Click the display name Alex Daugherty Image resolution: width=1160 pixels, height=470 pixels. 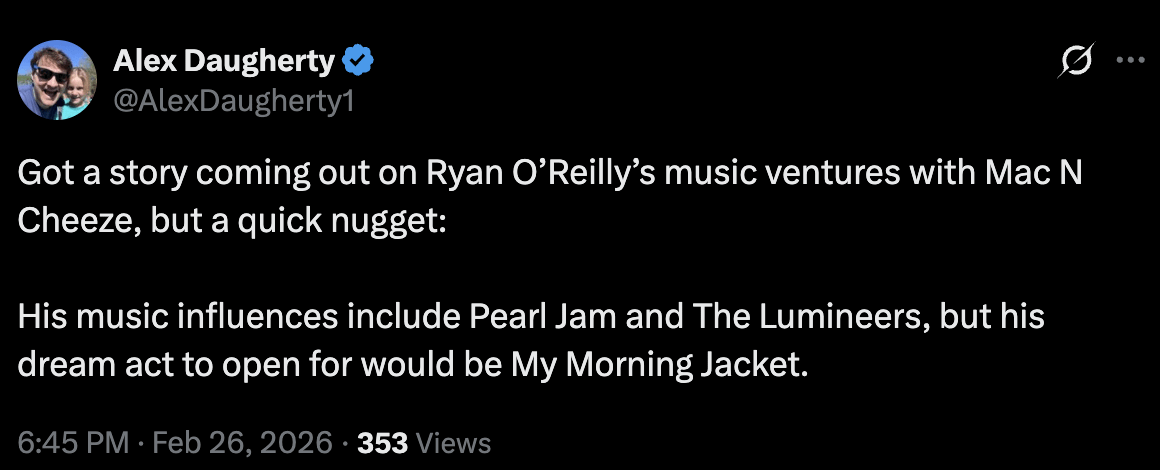[x=224, y=62]
